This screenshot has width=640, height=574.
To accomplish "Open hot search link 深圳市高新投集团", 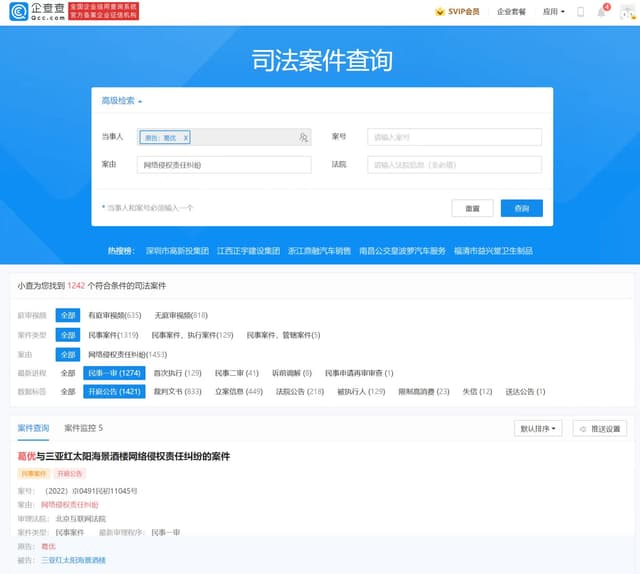I will click(177, 250).
